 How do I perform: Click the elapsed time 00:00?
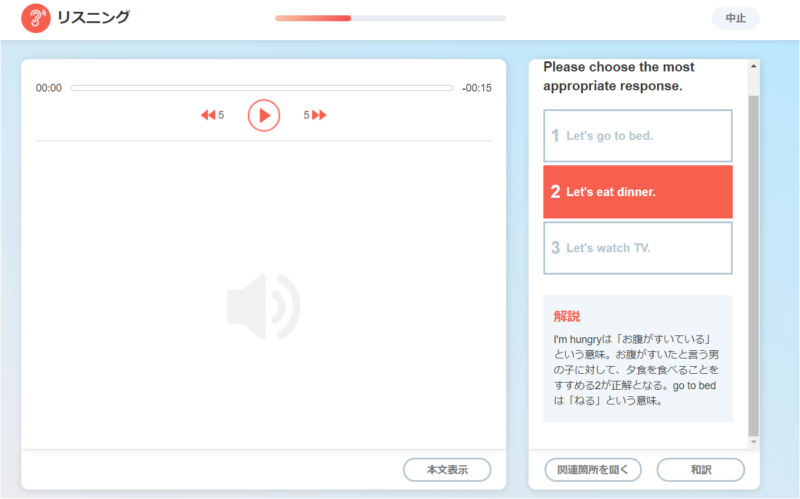coord(48,88)
